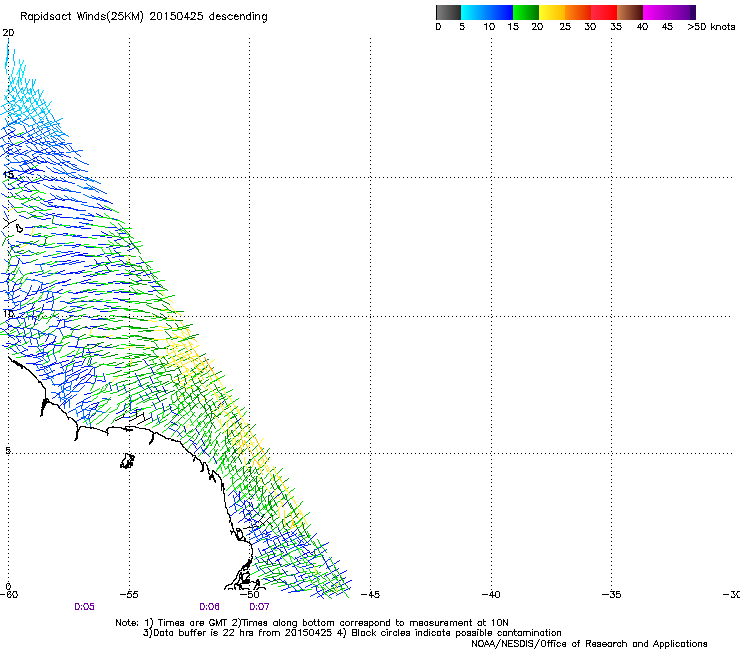740x650 pixels.
Task: Click the legend label '25'
Action: [x=565, y=26]
